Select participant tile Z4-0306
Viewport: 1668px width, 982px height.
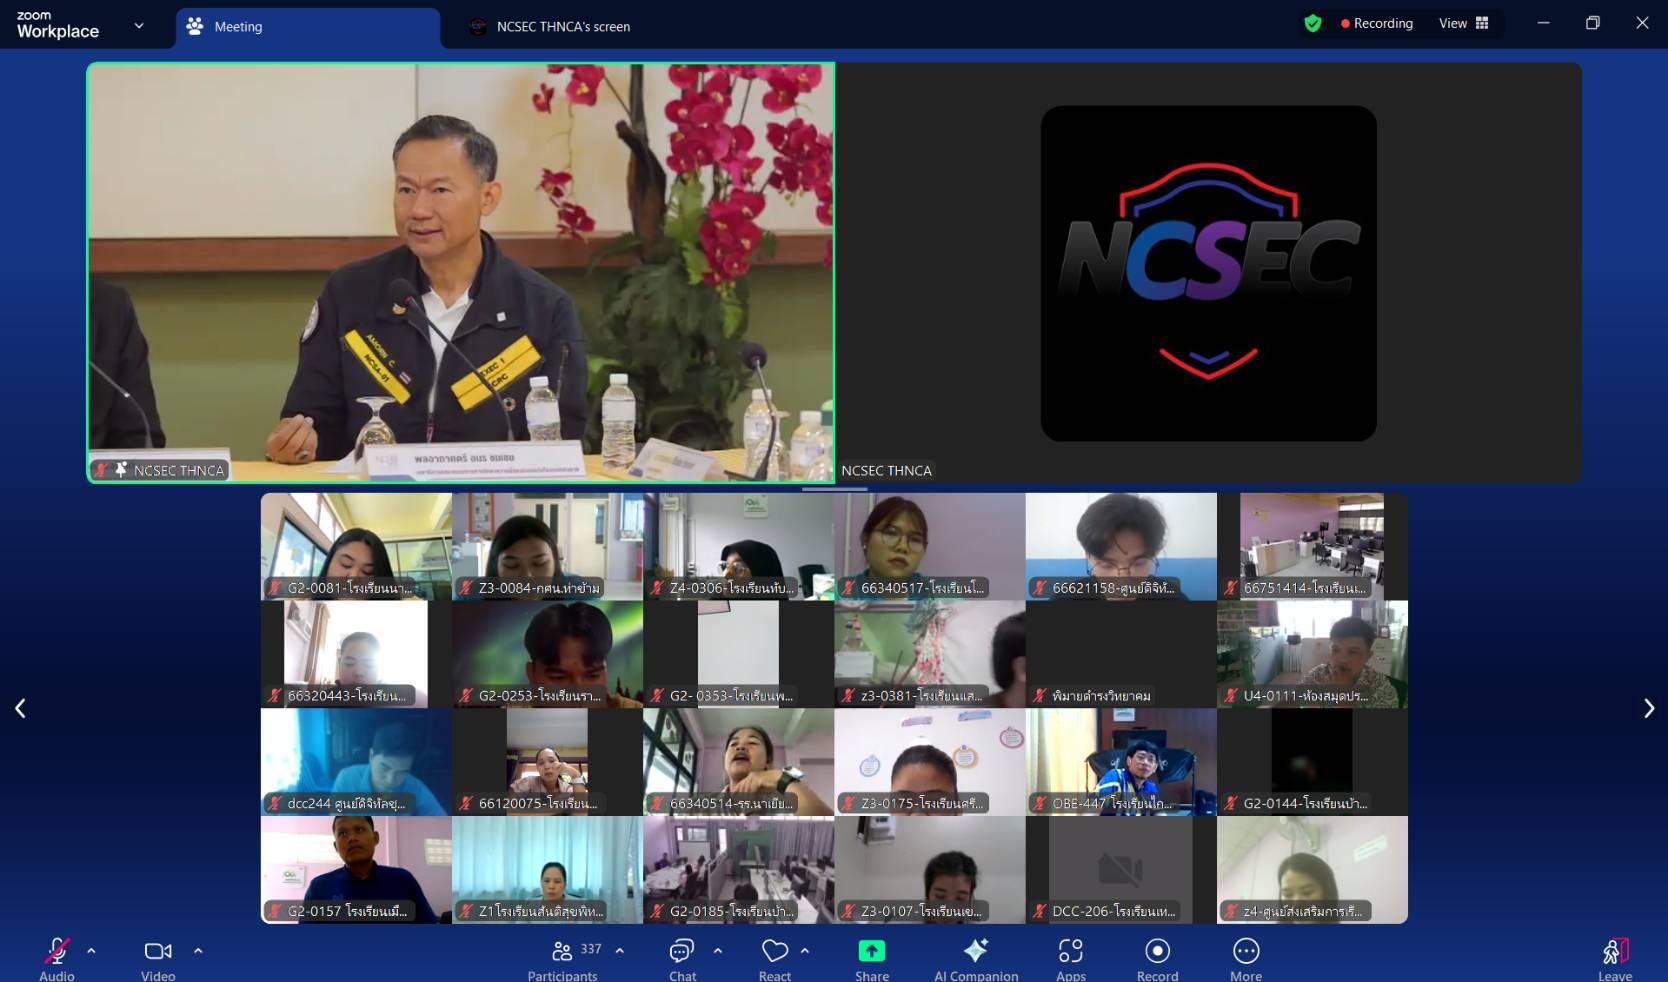739,546
